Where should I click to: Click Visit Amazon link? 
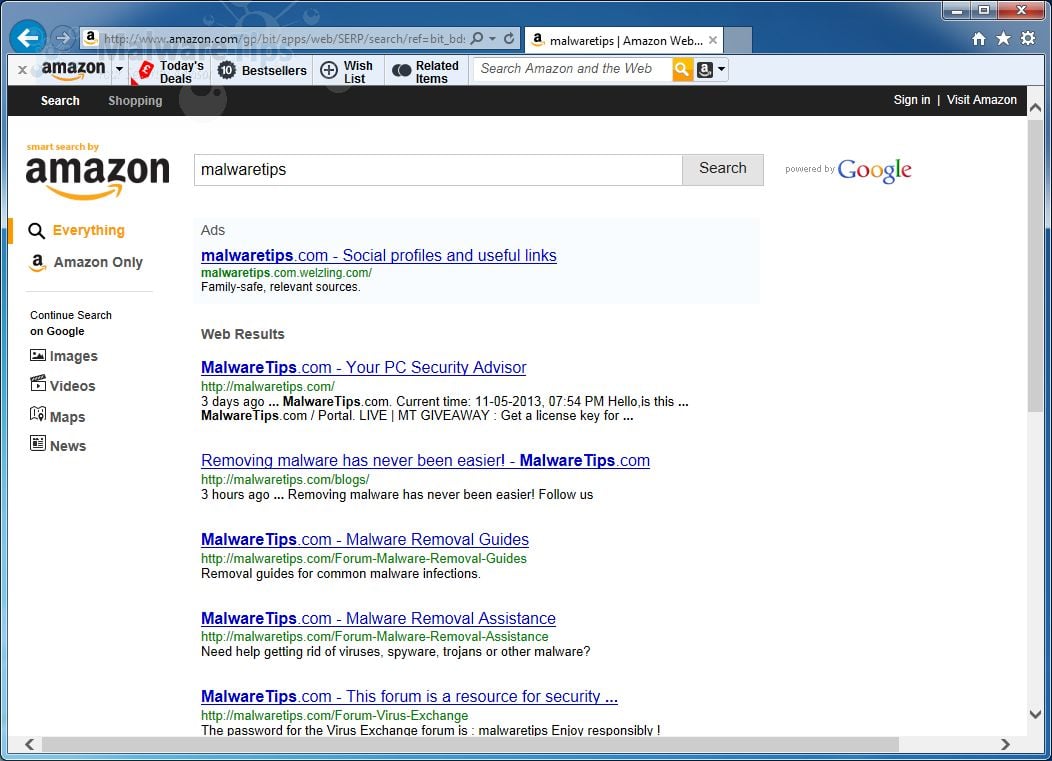coord(982,100)
